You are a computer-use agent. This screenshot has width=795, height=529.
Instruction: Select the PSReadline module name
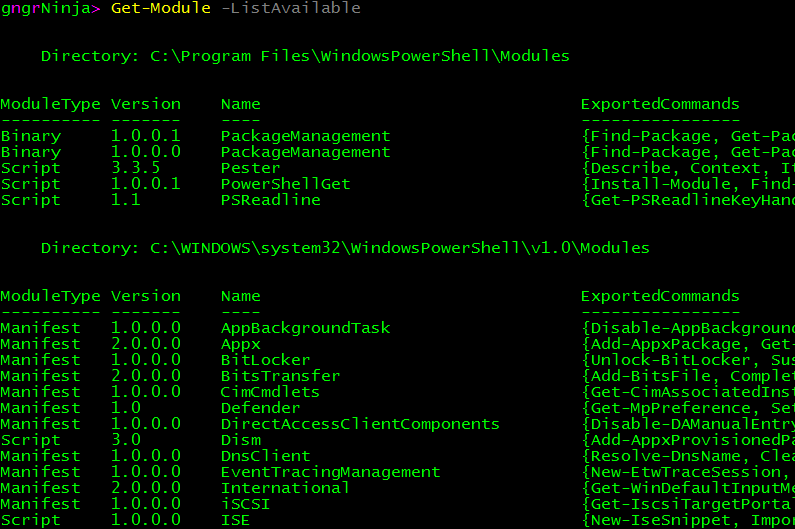[x=270, y=200]
